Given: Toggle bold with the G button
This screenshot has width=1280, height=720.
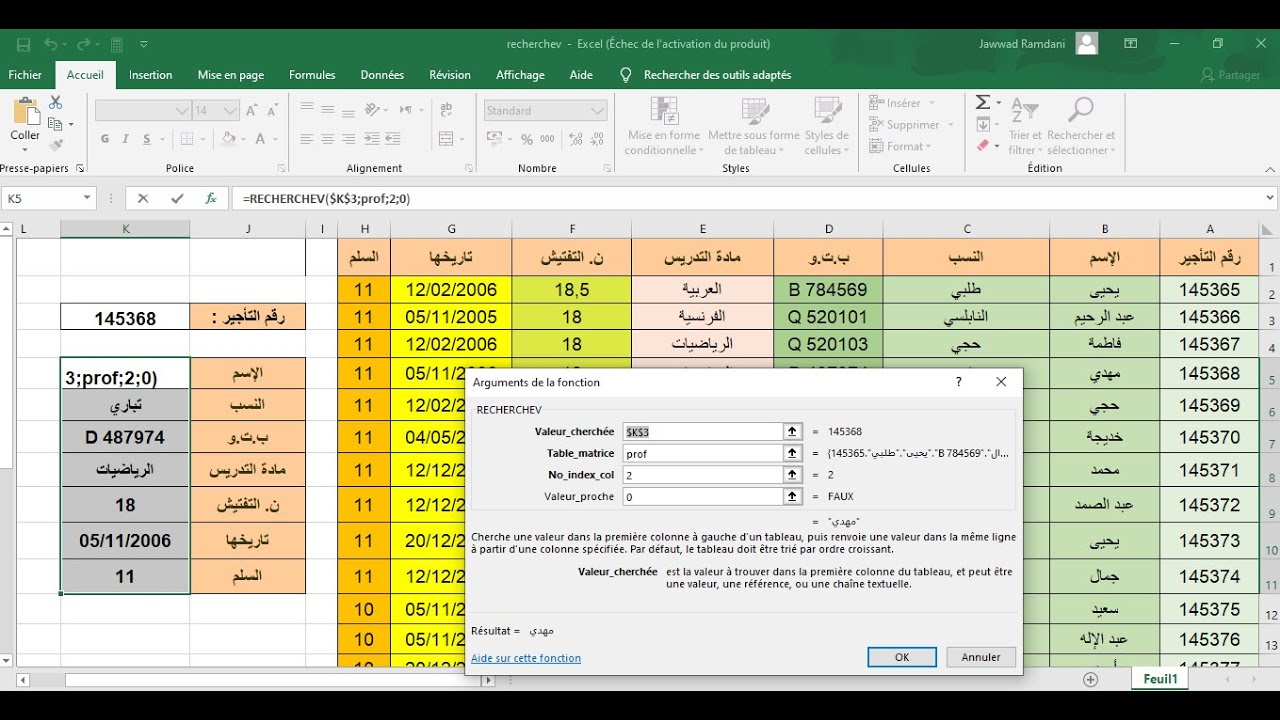Looking at the screenshot, I should [104, 139].
